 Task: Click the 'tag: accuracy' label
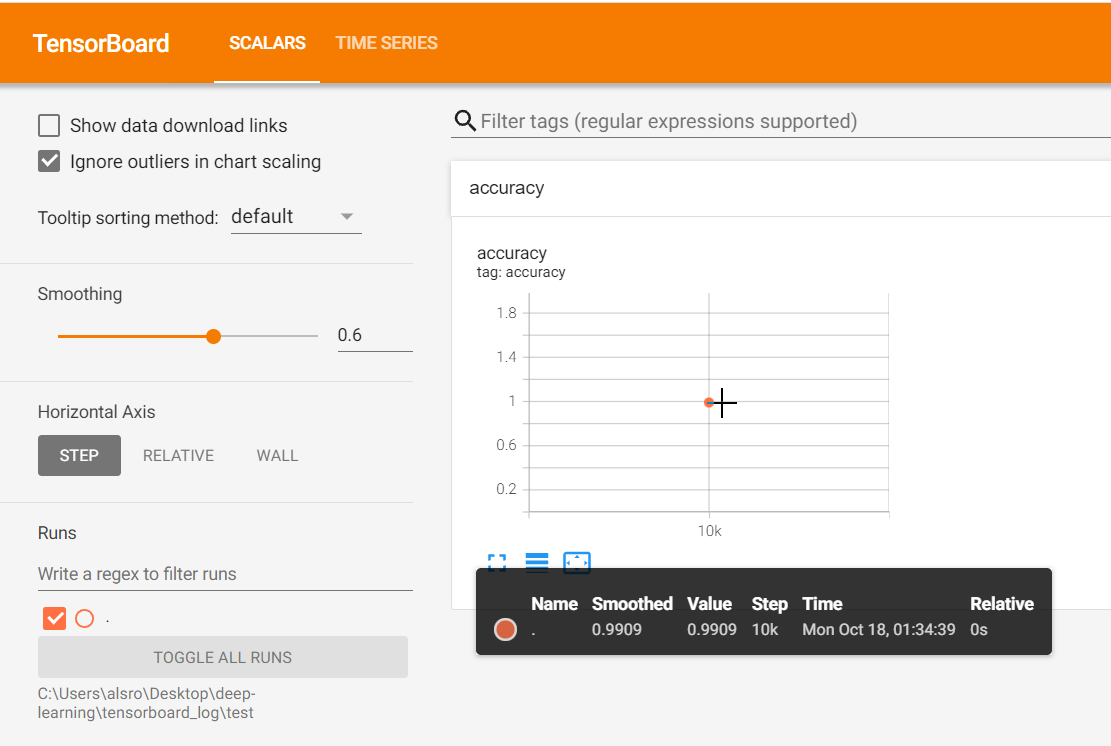coord(521,272)
